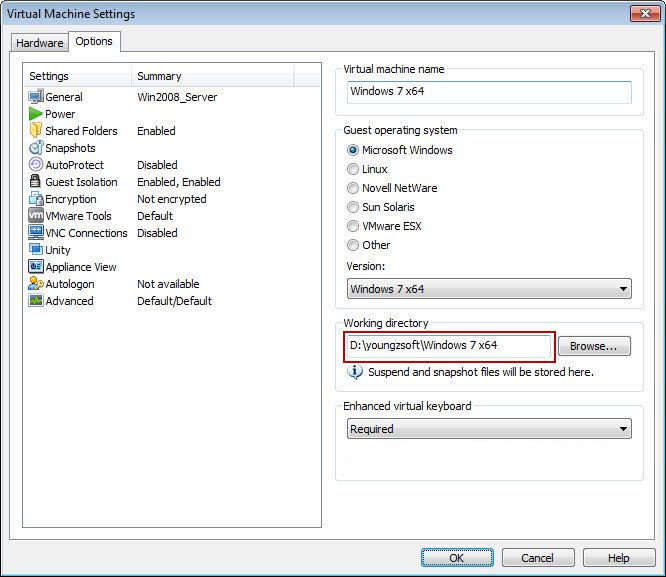Click Shared Folders 'Enabled' summary
The width and height of the screenshot is (666, 577).
click(156, 131)
